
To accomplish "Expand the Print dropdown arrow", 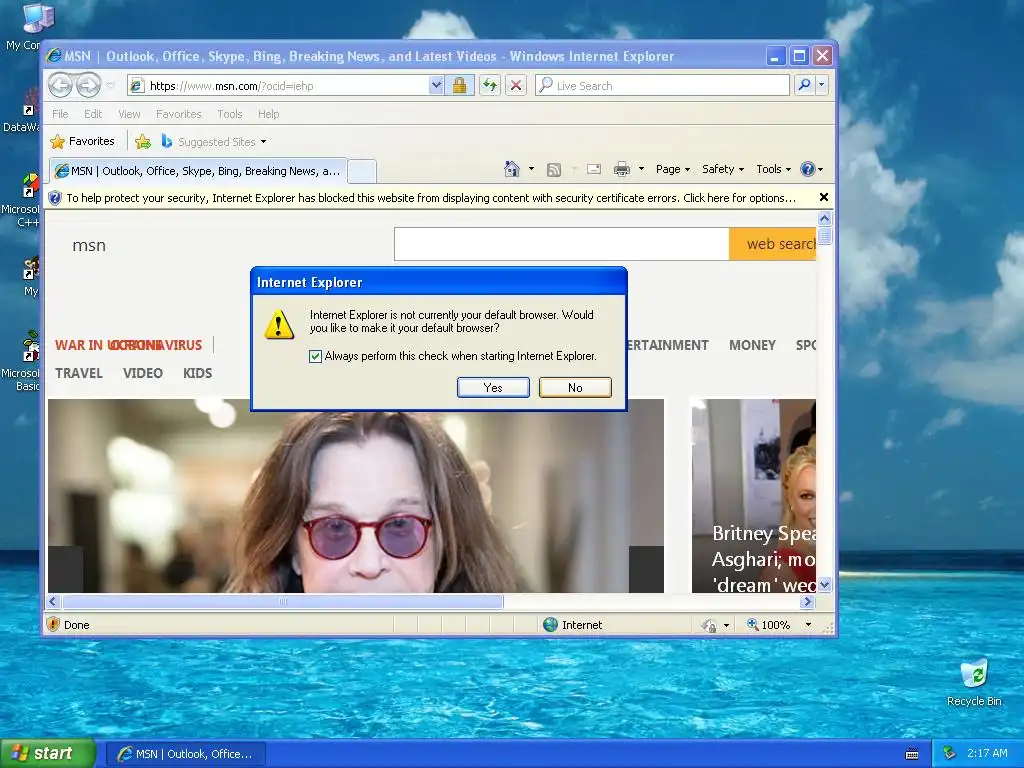I will pos(641,169).
